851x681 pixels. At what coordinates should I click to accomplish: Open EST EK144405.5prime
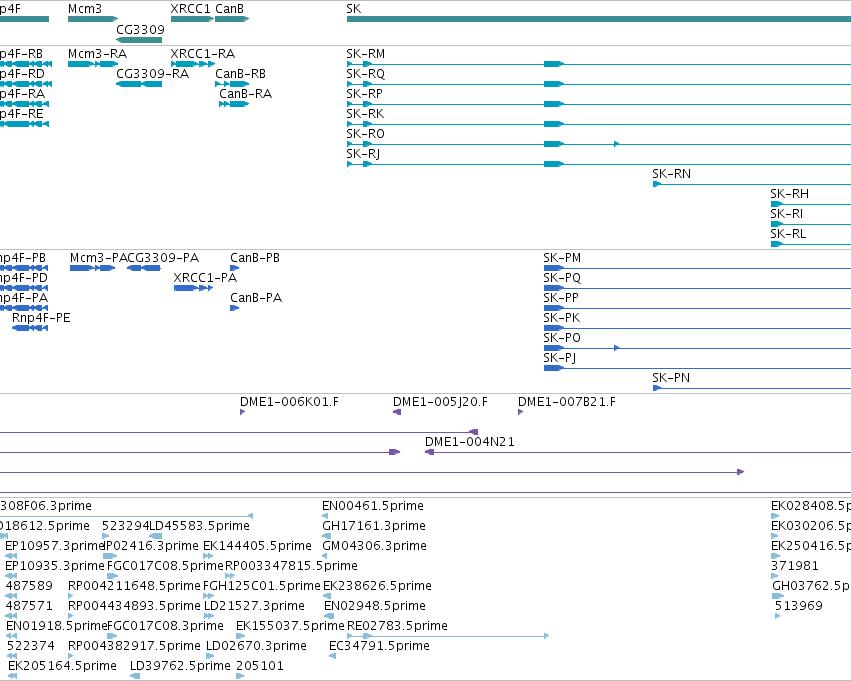[257, 546]
